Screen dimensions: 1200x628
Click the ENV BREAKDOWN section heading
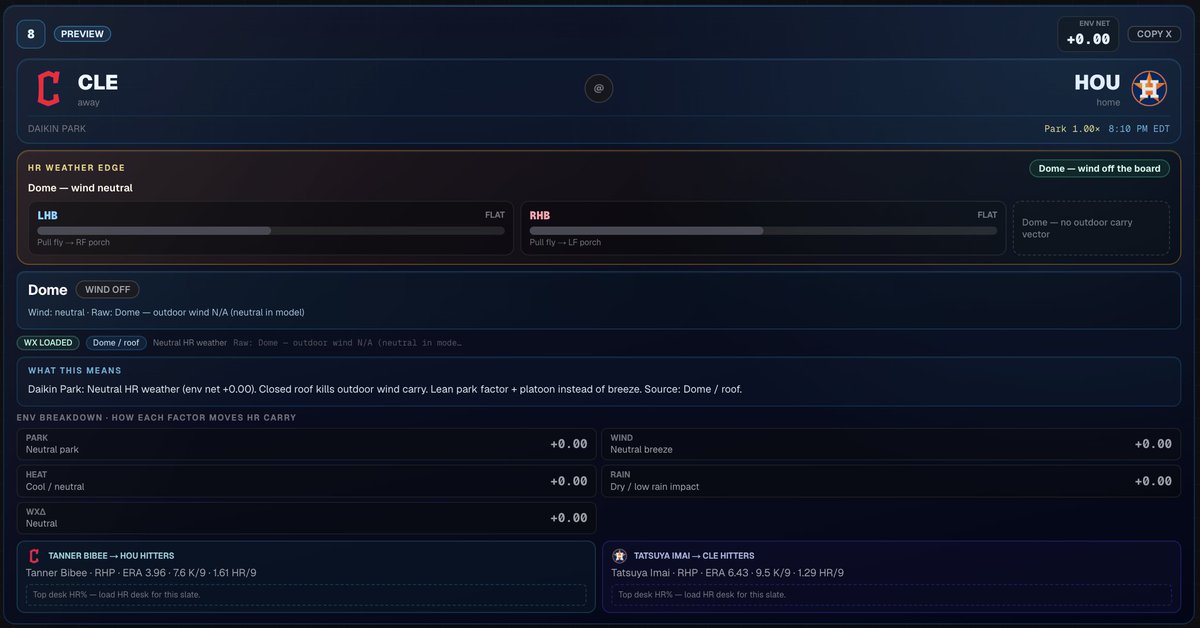point(156,417)
